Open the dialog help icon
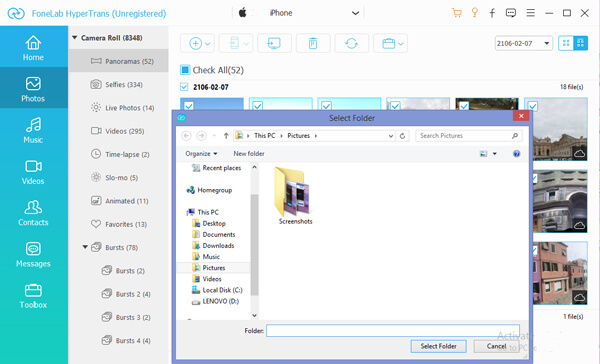The height and width of the screenshot is (364, 600). coord(516,153)
